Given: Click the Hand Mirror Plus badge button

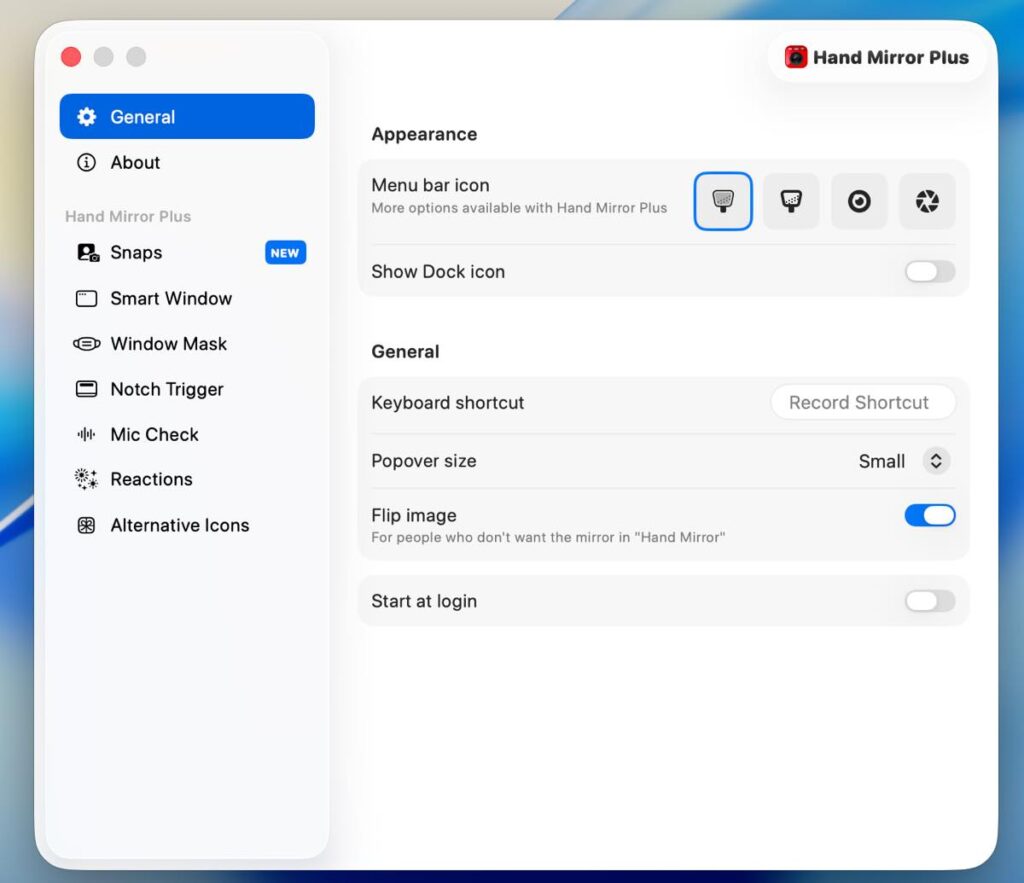Looking at the screenshot, I should coord(877,57).
